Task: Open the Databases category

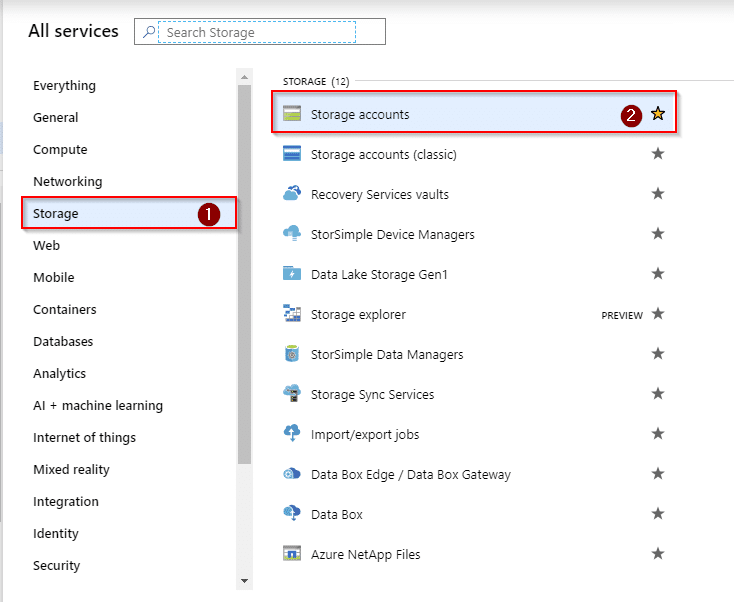Action: (63, 341)
